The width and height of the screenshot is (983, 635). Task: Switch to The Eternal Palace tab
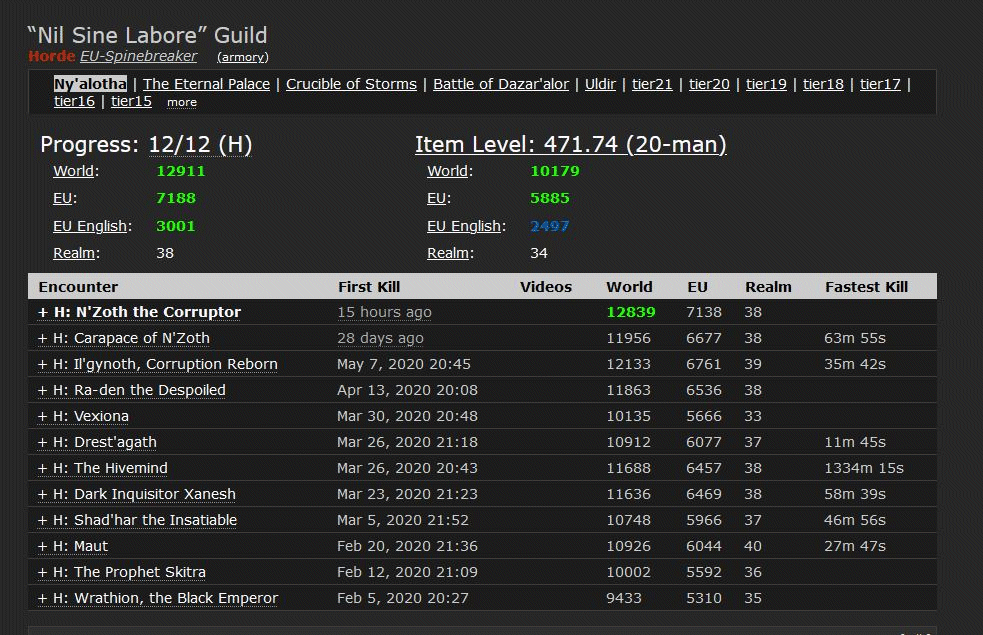point(206,84)
